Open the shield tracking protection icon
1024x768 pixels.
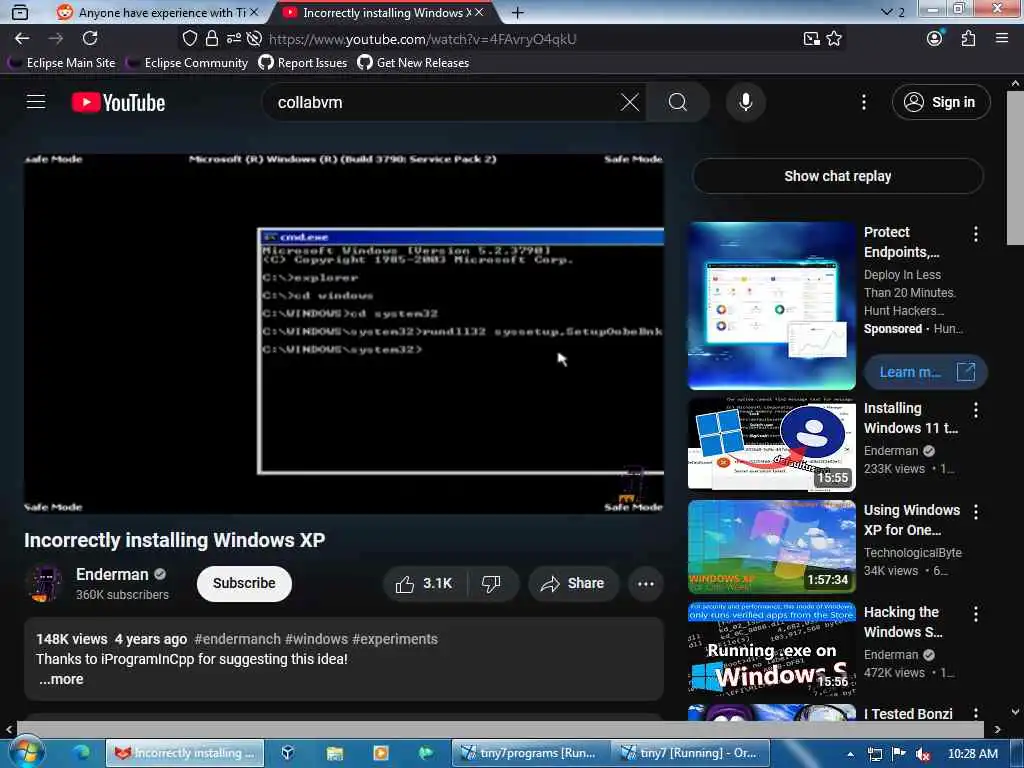[x=189, y=39]
